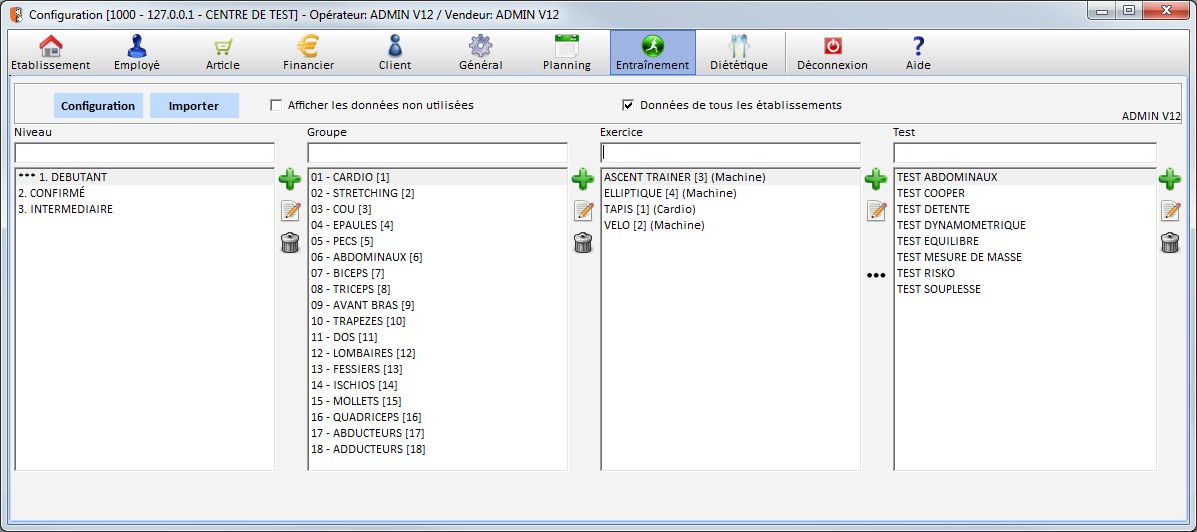Focus the Groupe filter field
The image size is (1197, 532).
[437, 153]
